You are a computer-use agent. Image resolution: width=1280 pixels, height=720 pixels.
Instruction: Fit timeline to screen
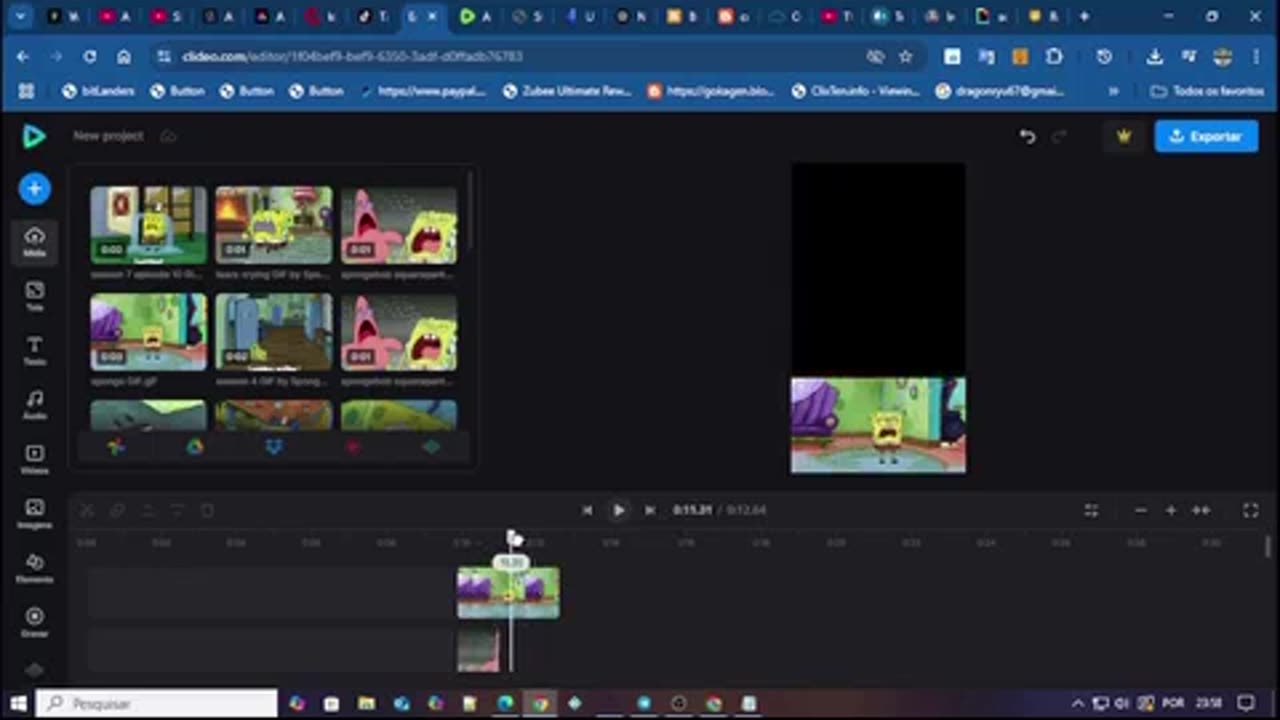1201,510
